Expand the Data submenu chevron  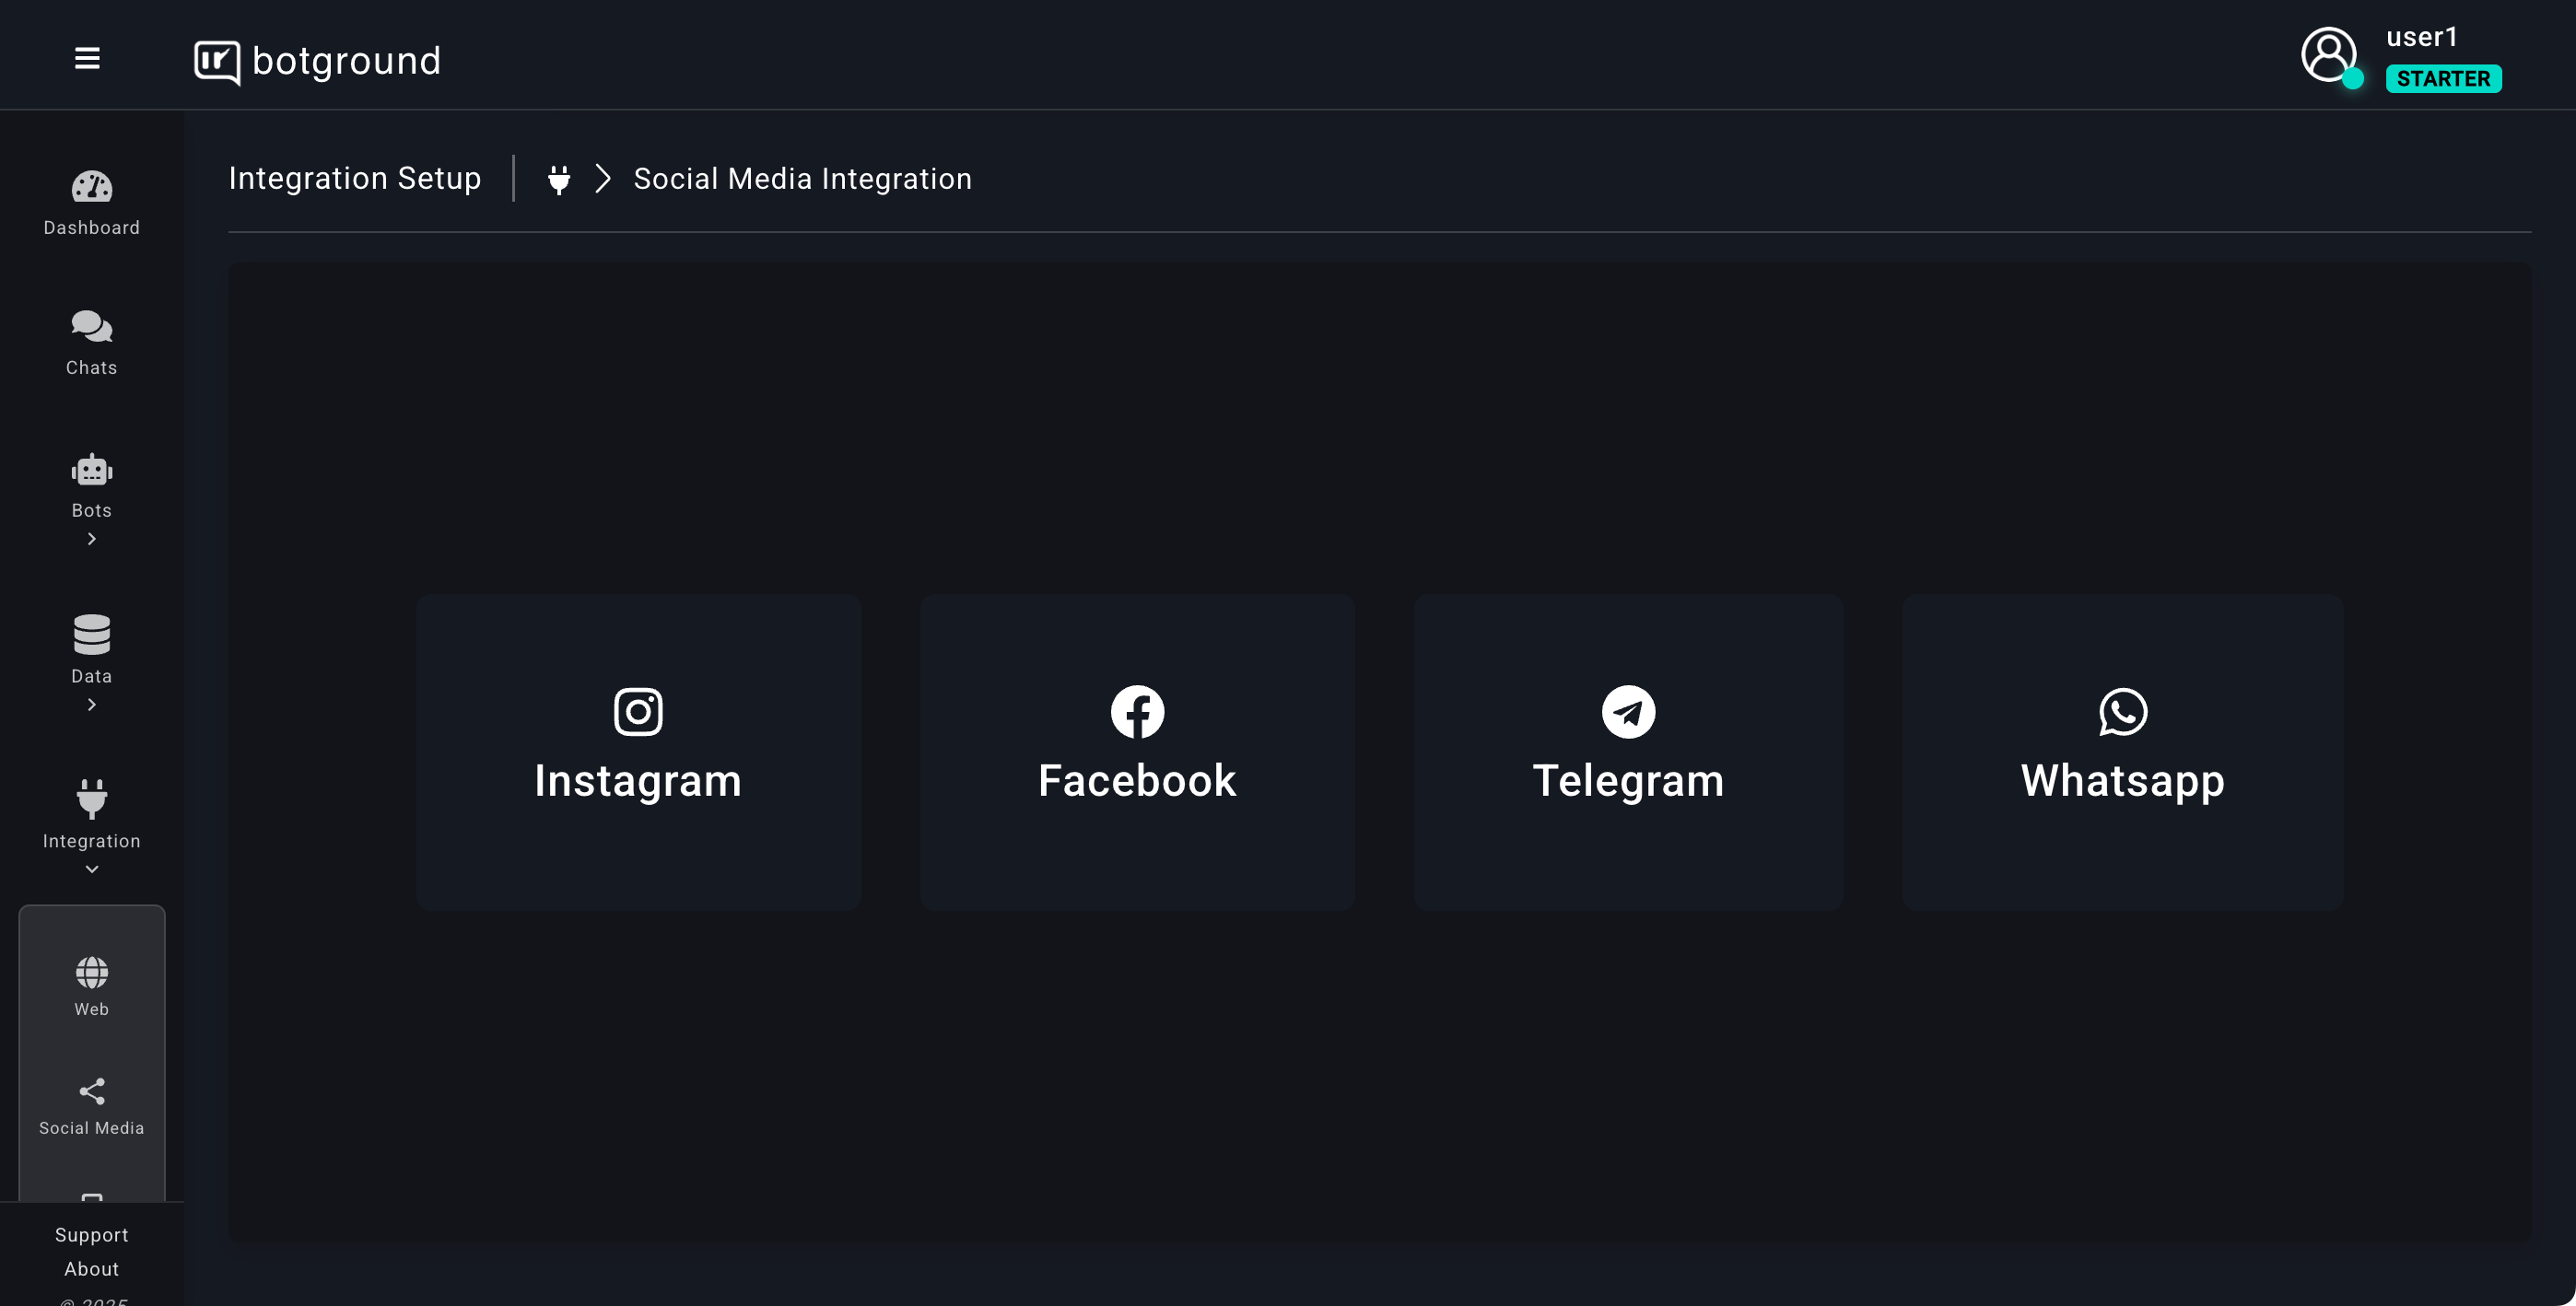[91, 705]
